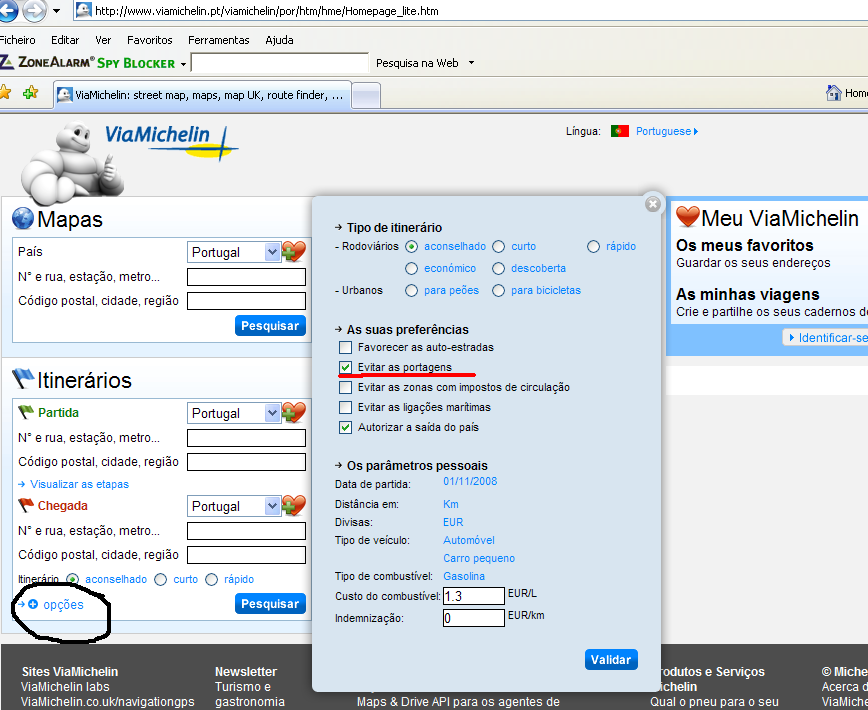Click the blue flag icon next to Itinerários
Screen dimensions: 868x710
23,379
